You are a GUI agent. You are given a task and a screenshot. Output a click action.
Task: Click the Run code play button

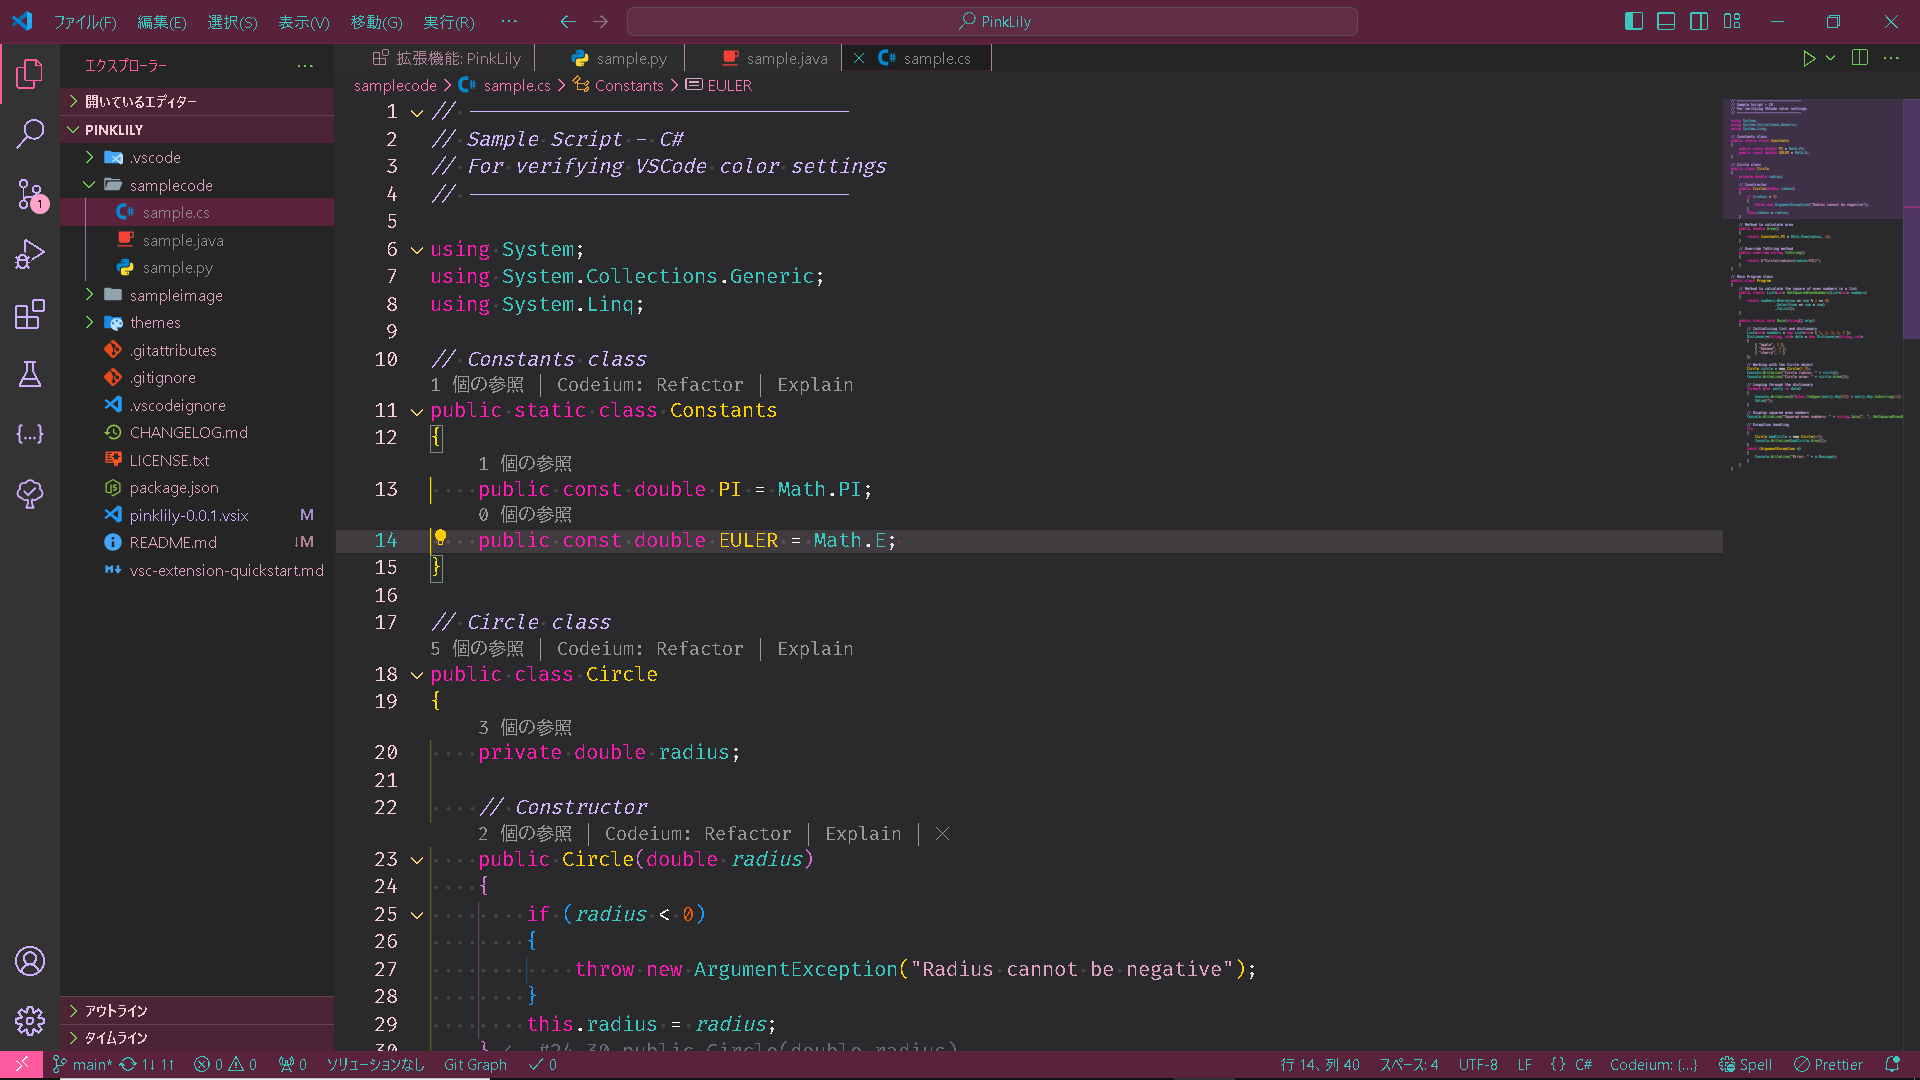1808,58
